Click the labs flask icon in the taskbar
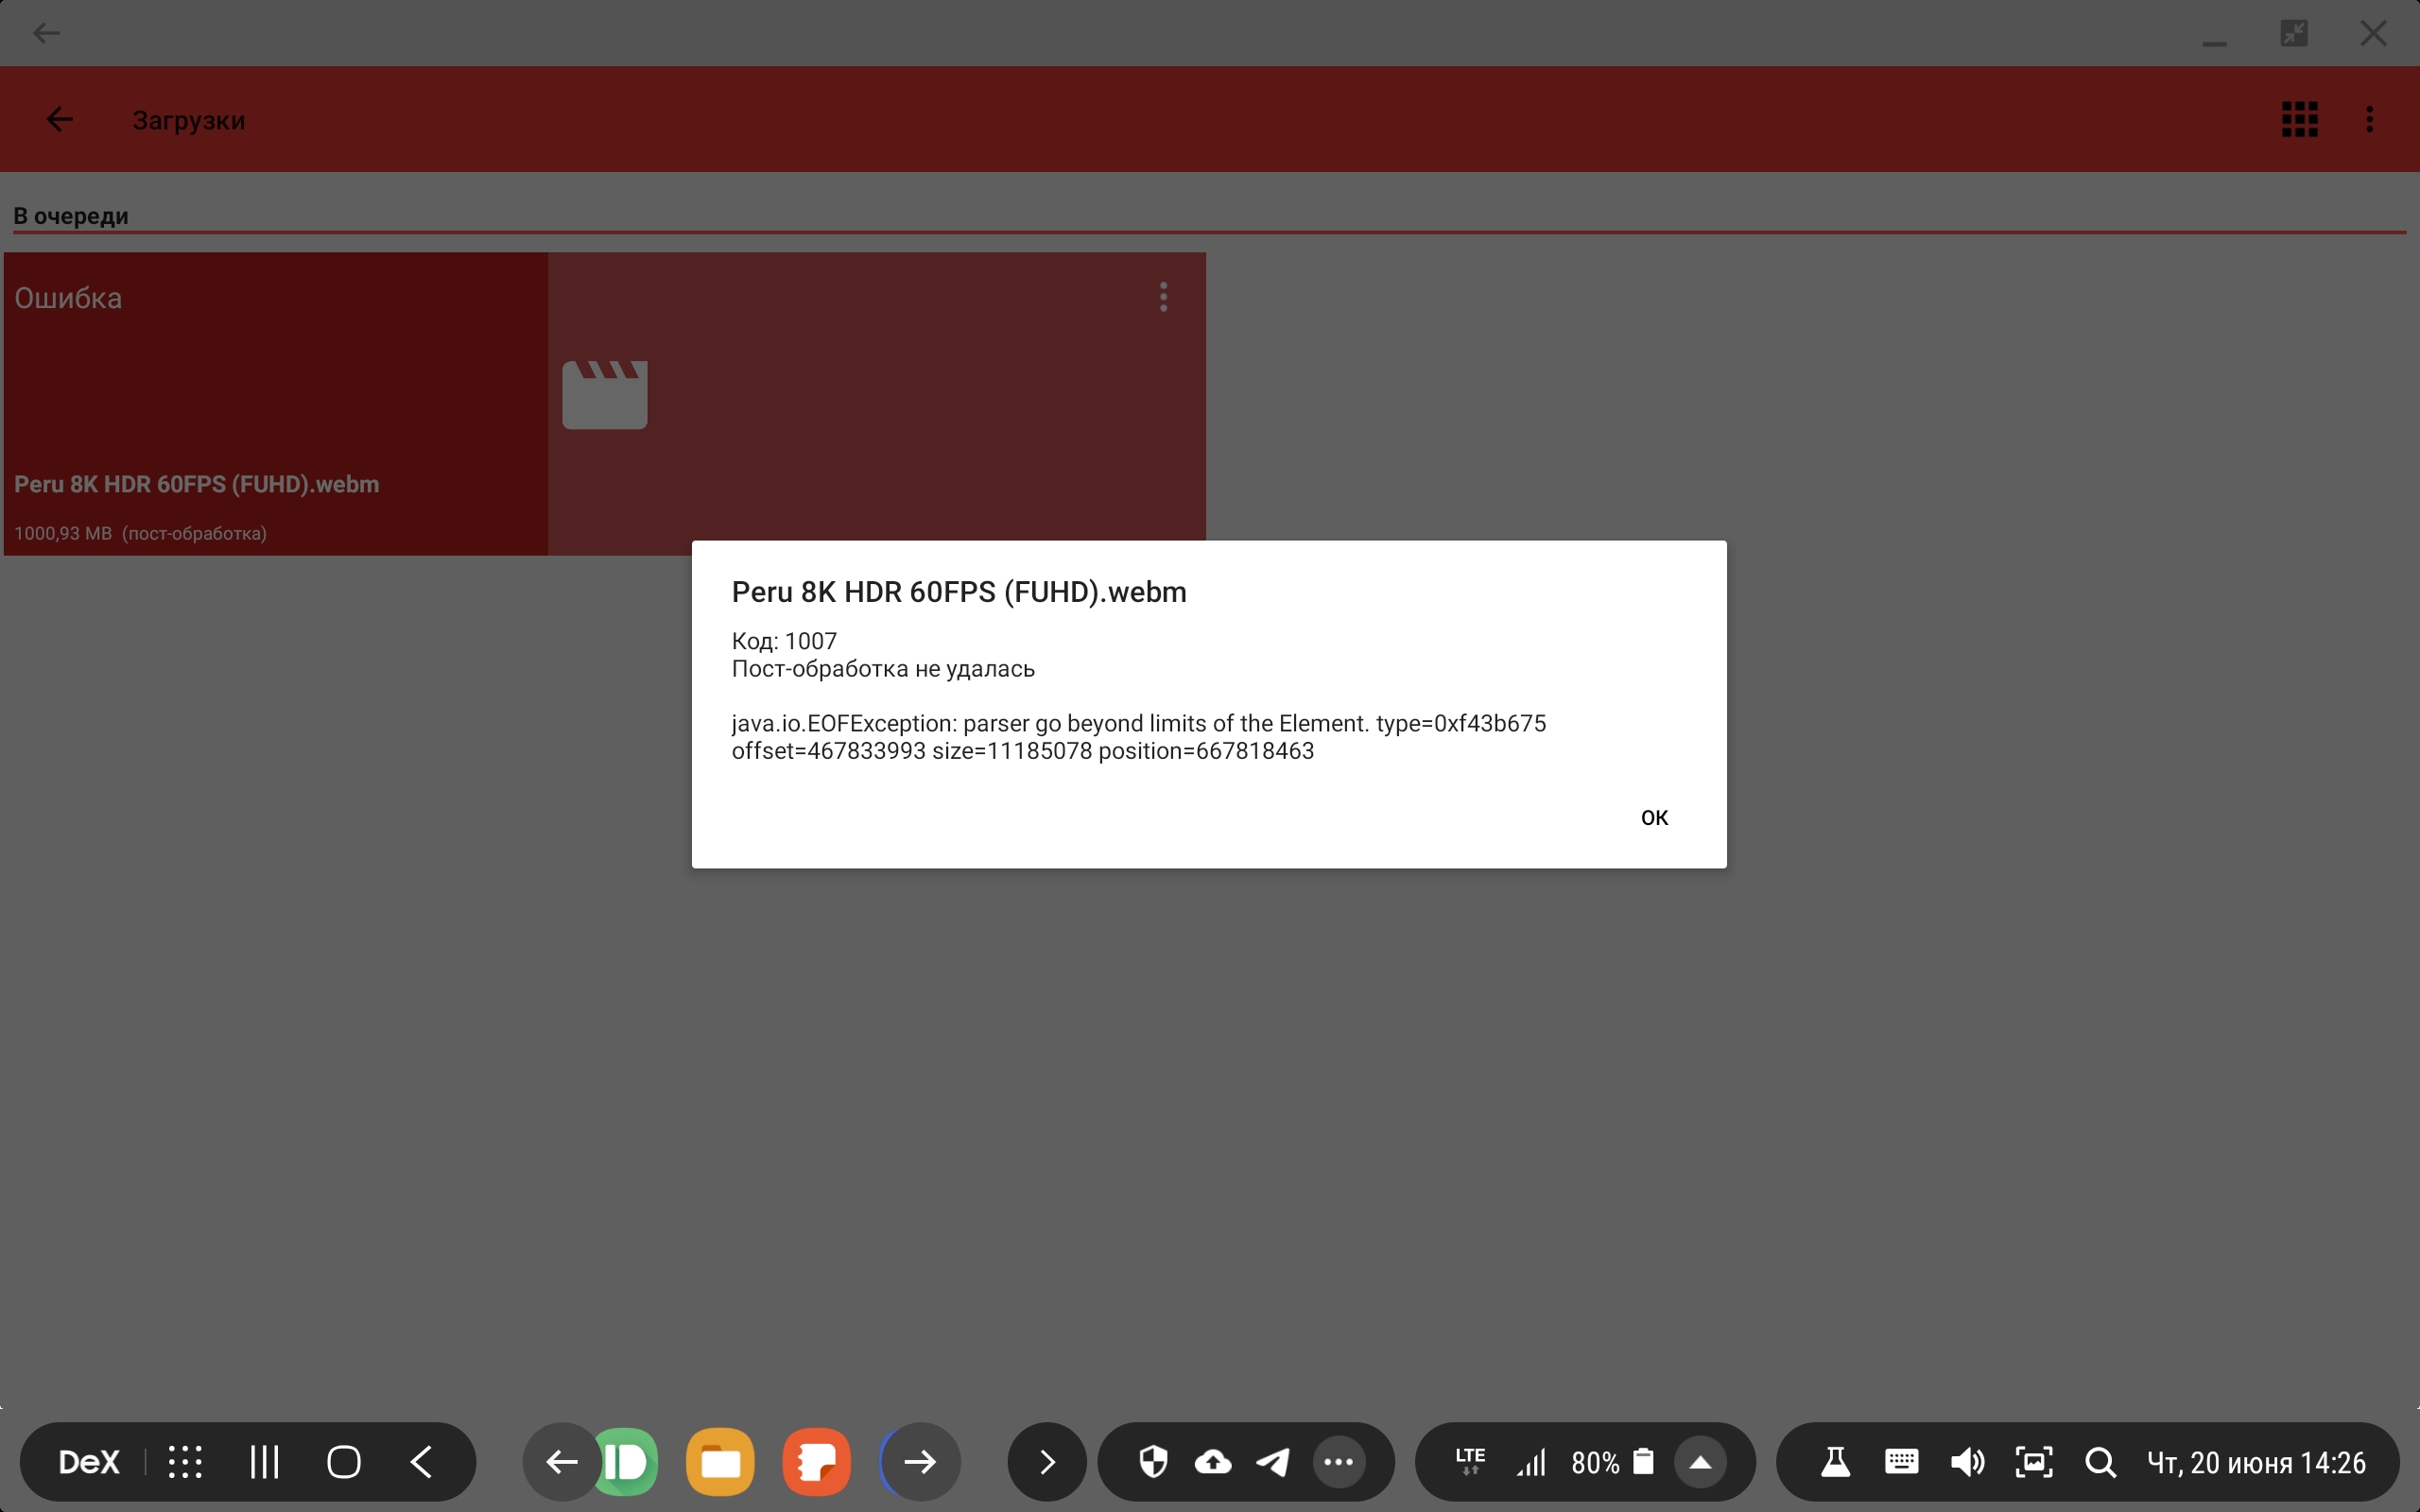The width and height of the screenshot is (2420, 1512). tap(1835, 1461)
